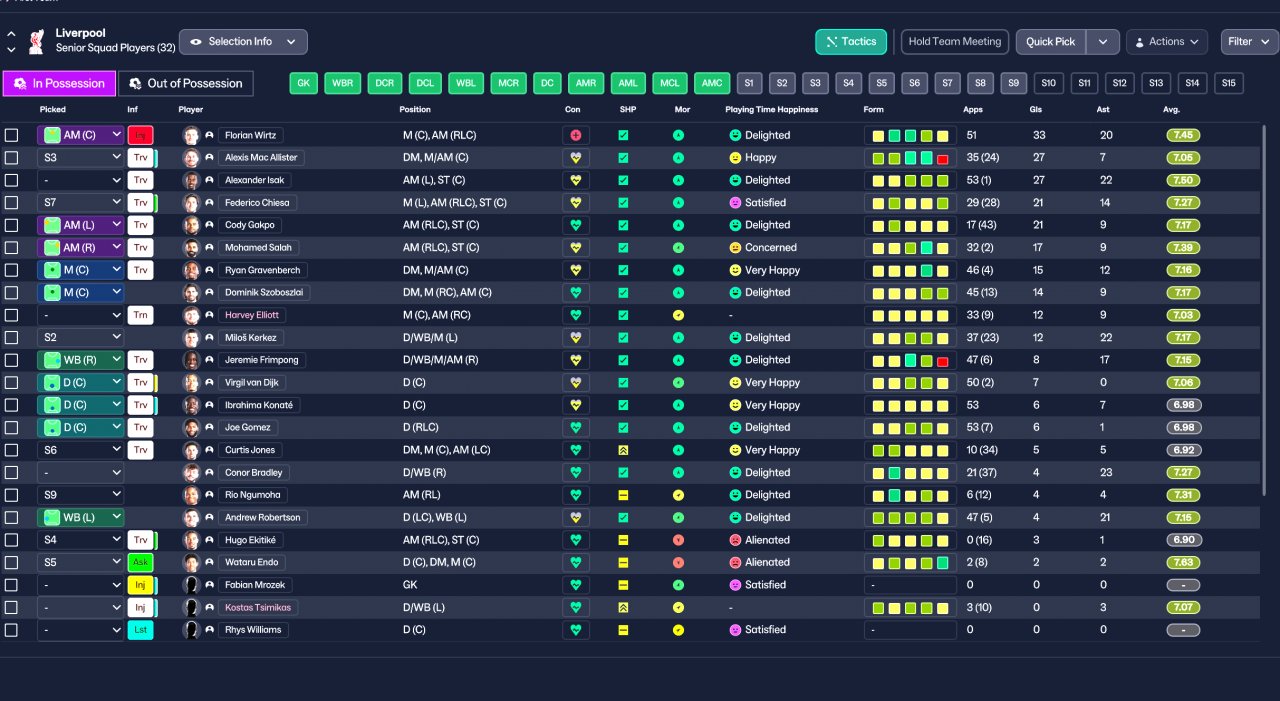Image resolution: width=1280 pixels, height=701 pixels.
Task: Open Harvey Elliott's player name link
Action: (x=252, y=315)
